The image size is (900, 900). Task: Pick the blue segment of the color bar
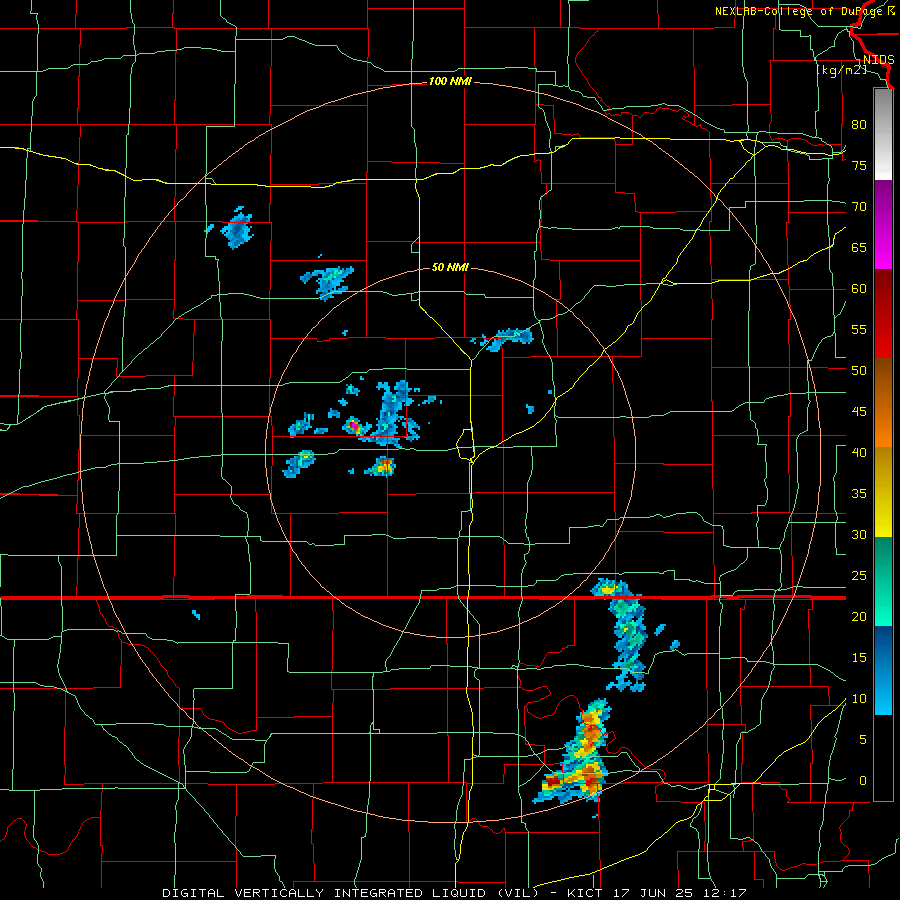click(x=883, y=670)
